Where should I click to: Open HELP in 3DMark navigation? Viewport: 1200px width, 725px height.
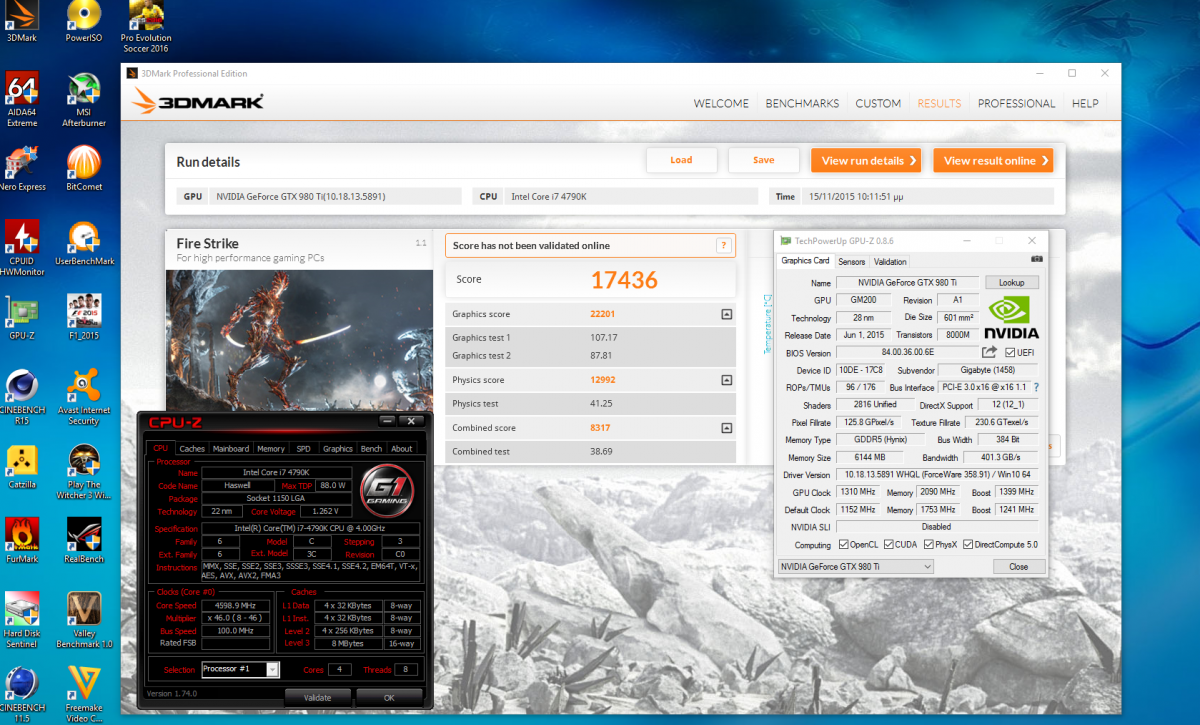click(1085, 103)
